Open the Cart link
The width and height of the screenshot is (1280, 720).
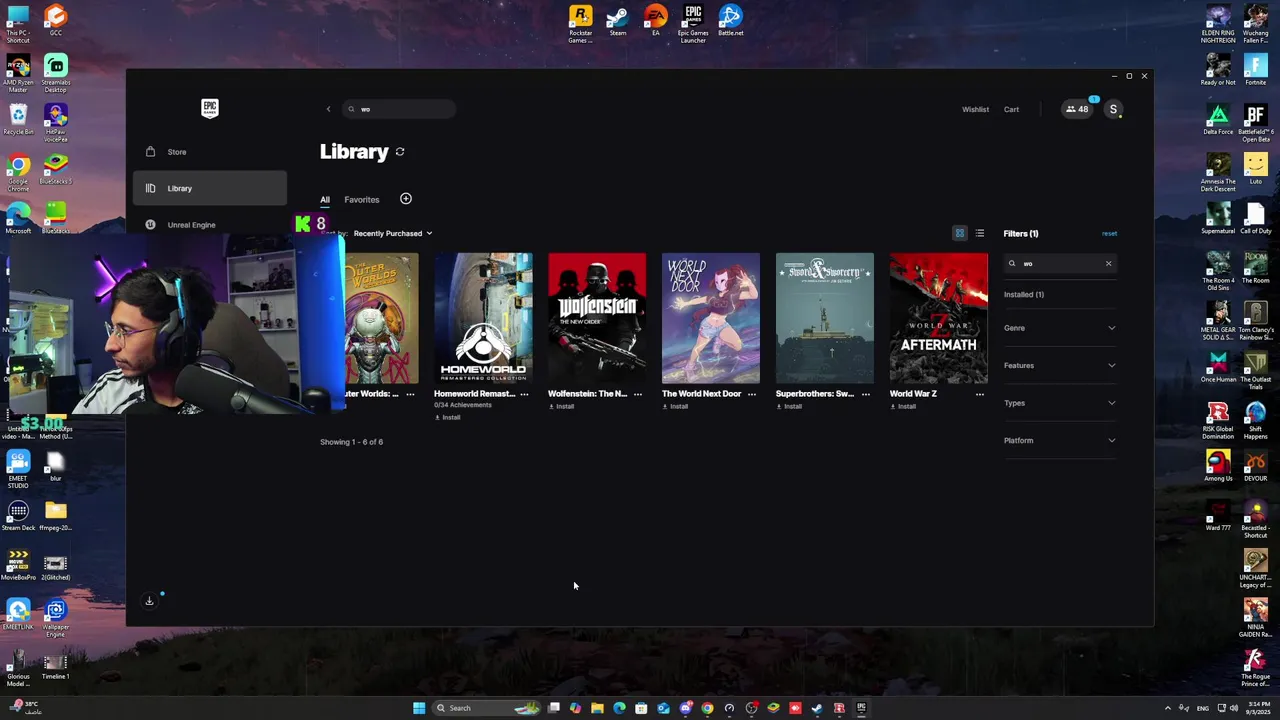tap(1011, 109)
